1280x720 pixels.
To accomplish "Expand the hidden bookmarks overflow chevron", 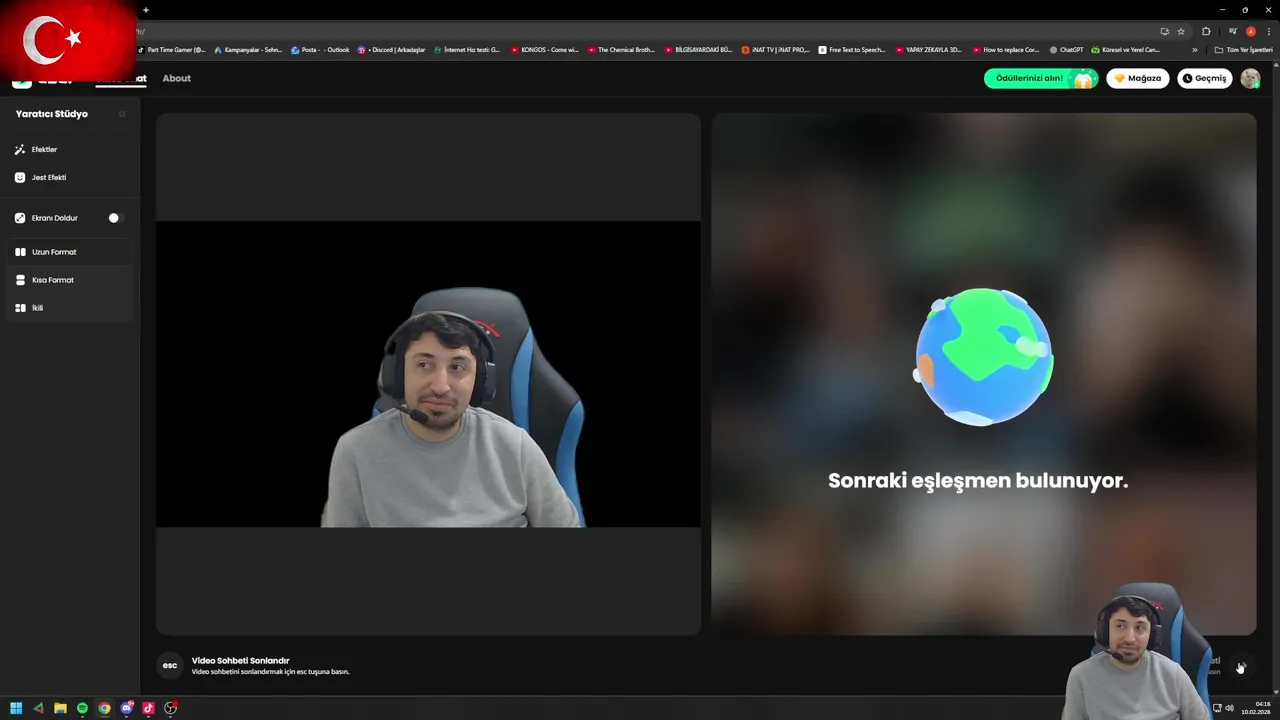I will pos(1194,50).
